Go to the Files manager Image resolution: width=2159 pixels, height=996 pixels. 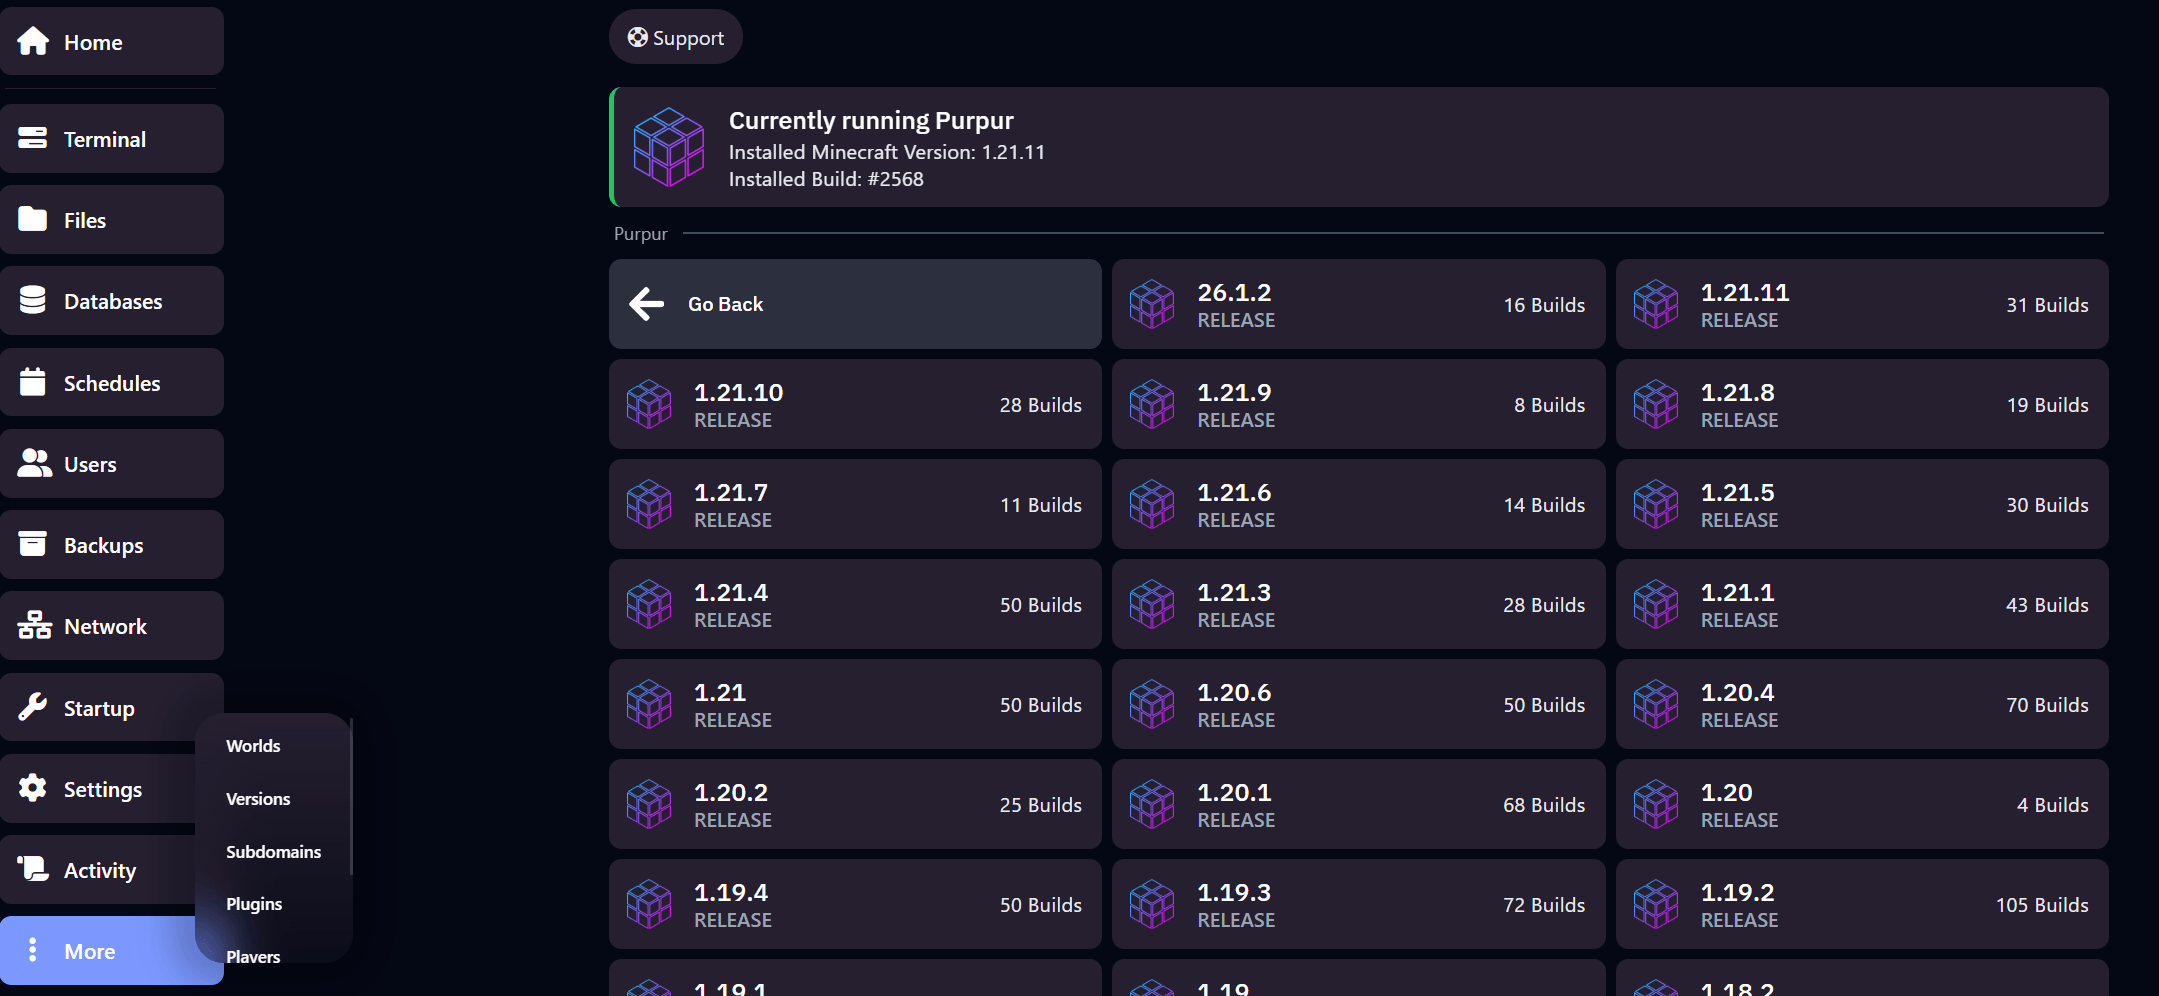click(112, 219)
